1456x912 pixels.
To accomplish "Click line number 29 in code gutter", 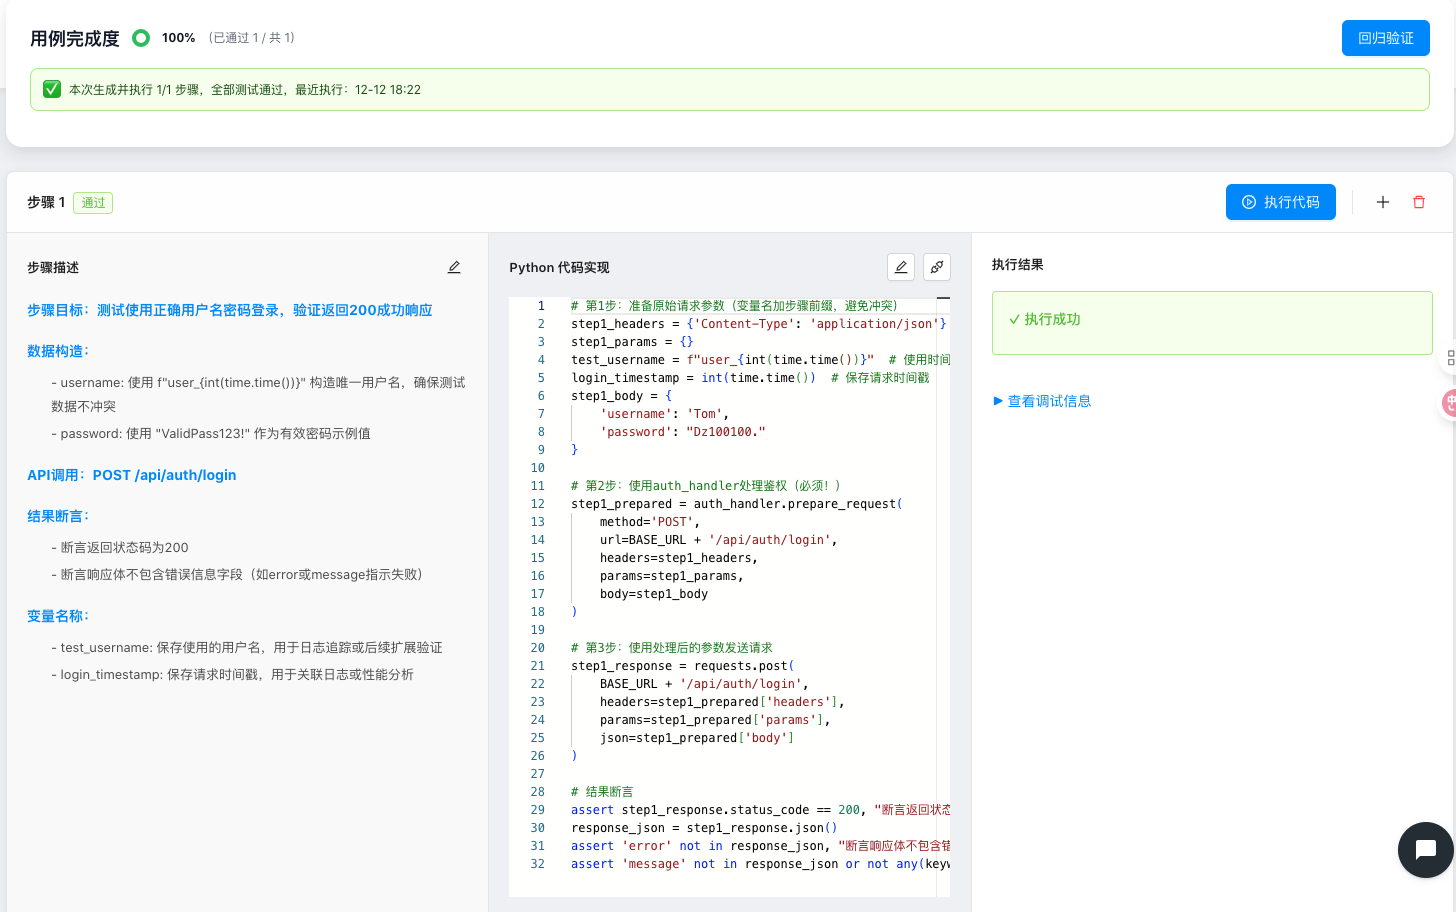I will (x=537, y=810).
